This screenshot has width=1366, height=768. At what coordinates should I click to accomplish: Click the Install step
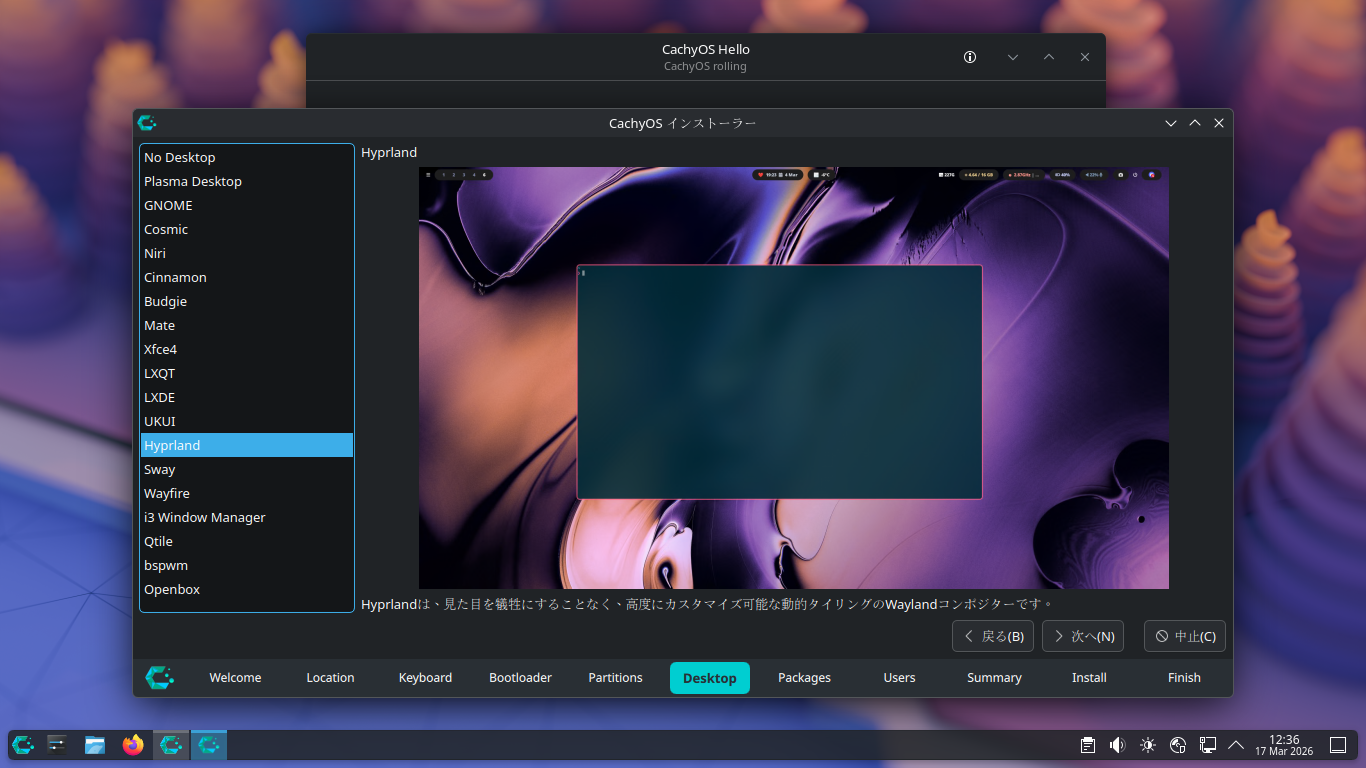tap(1089, 678)
